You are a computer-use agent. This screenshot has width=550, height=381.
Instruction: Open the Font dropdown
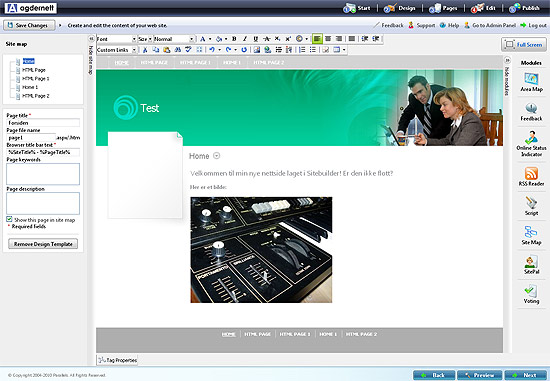pos(116,39)
